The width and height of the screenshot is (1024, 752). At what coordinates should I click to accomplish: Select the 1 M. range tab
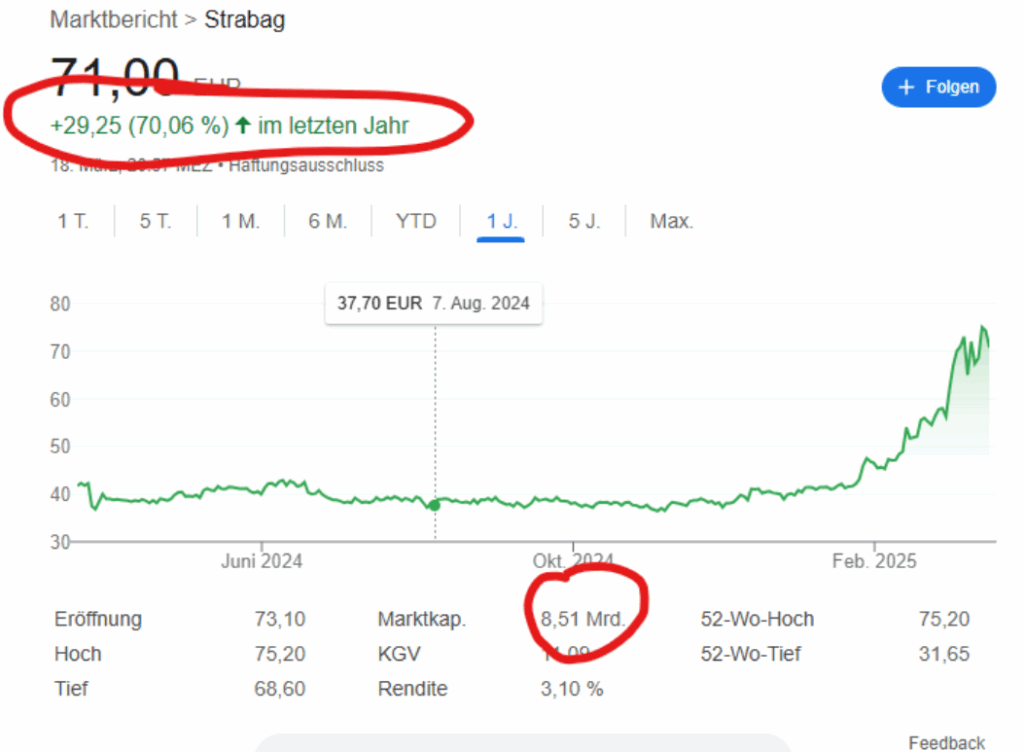click(240, 221)
